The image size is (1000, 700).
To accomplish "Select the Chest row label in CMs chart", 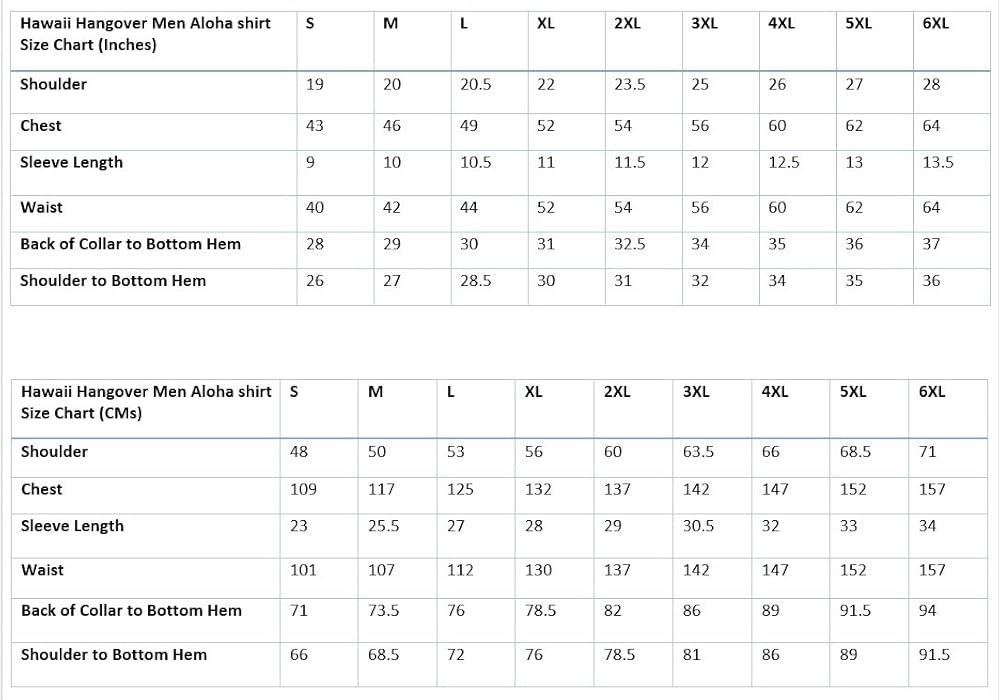I will [41, 489].
